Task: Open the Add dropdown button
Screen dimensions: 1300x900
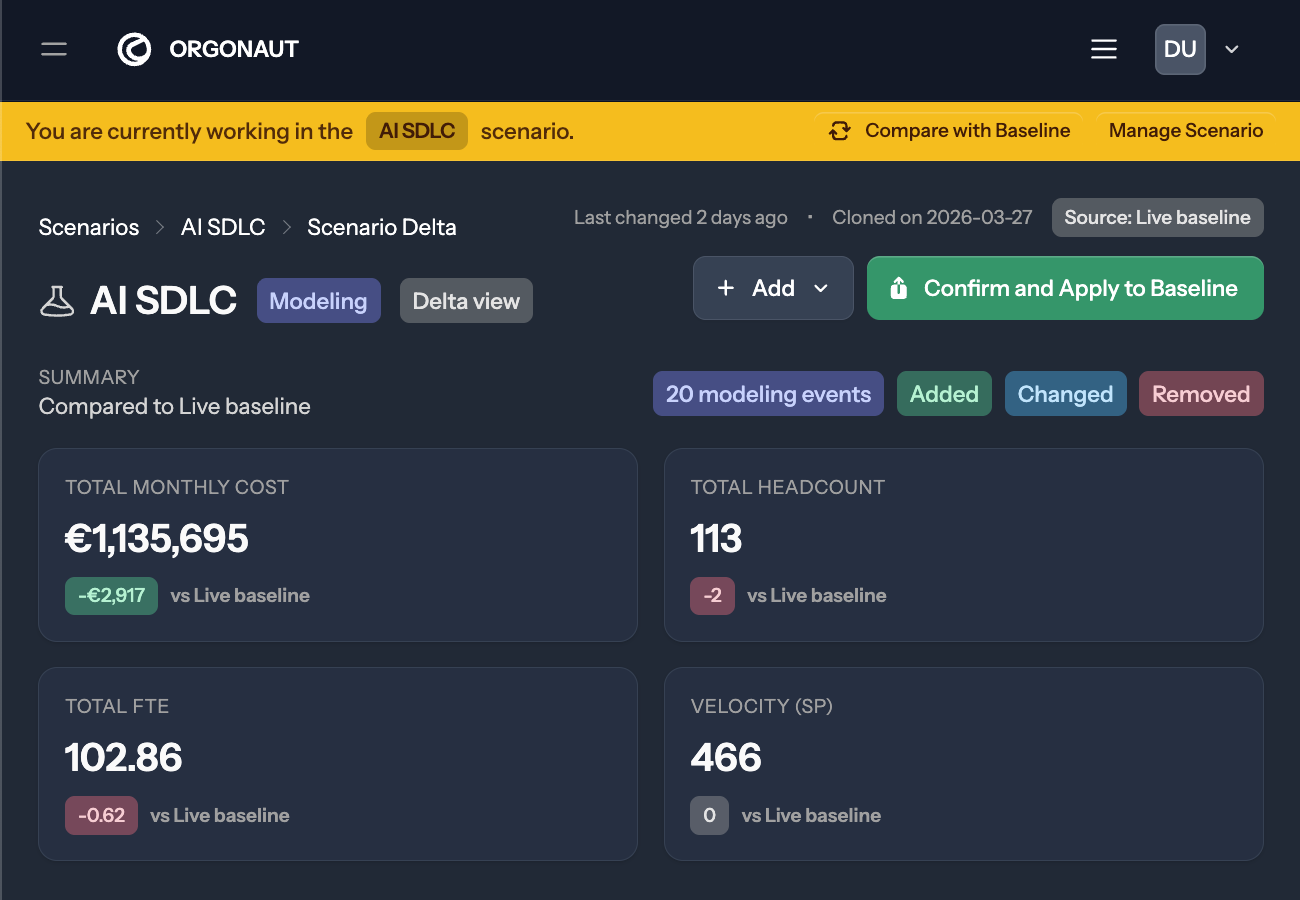Action: 773,288
